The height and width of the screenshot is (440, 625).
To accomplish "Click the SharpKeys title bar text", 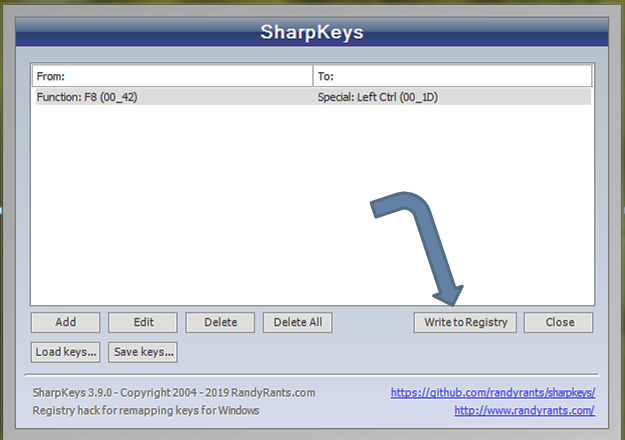I will tap(312, 32).
